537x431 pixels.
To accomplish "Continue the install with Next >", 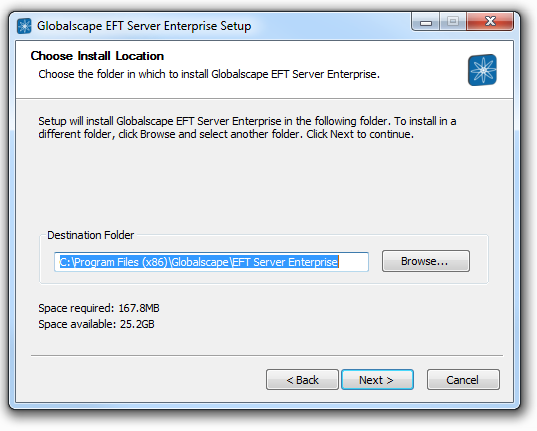I will pyautogui.click(x=377, y=380).
